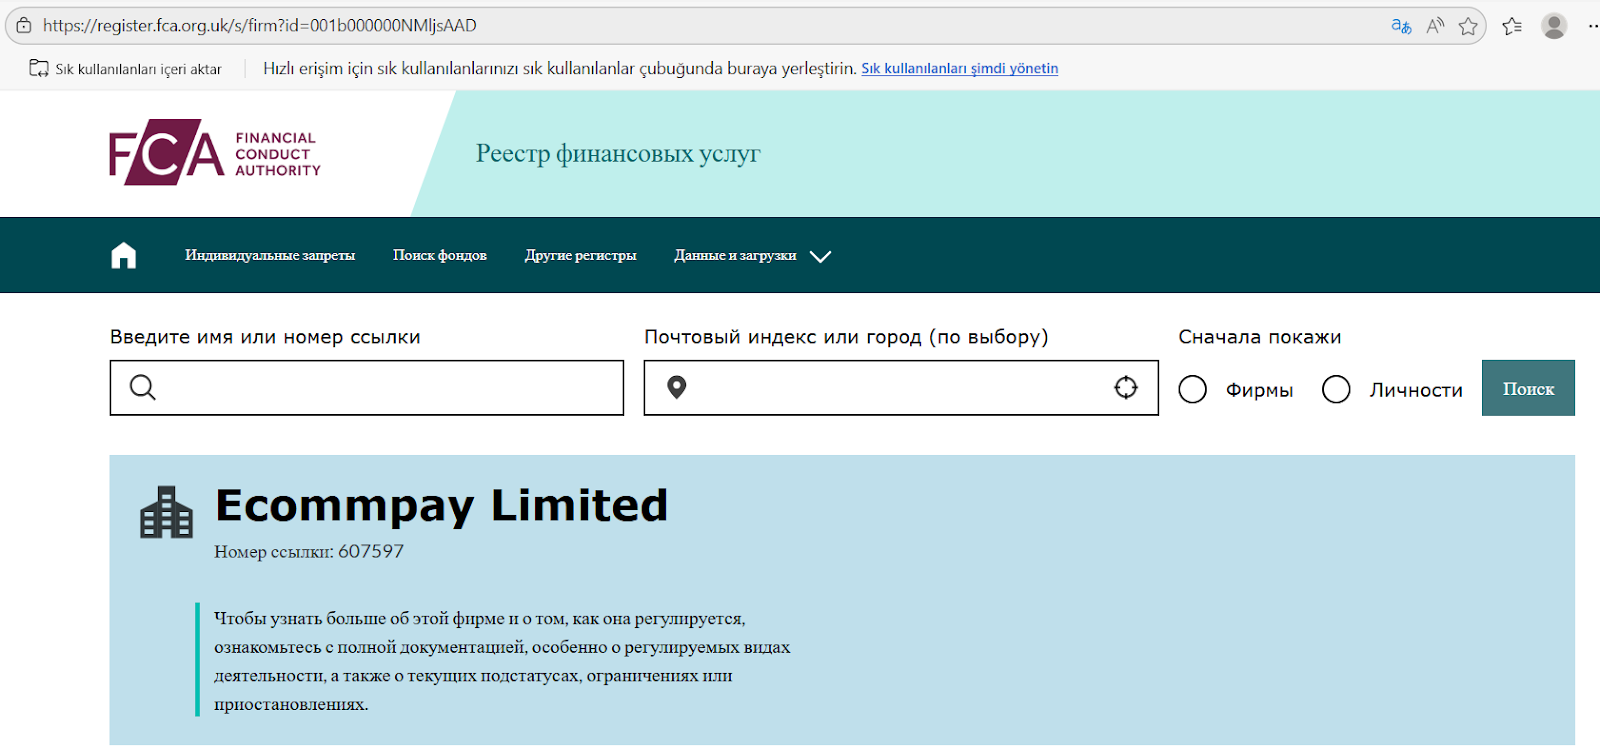
Task: Activate the read aloud icon
Action: (1435, 26)
